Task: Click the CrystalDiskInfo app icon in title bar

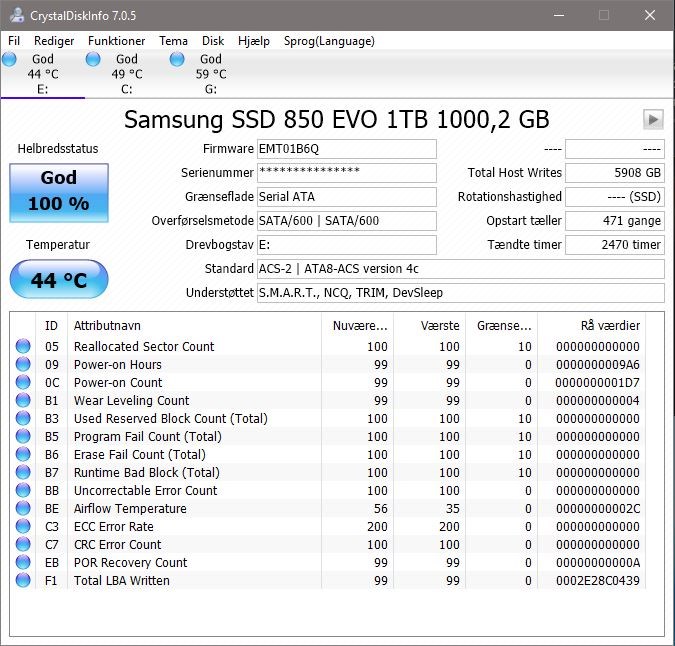Action: point(17,15)
